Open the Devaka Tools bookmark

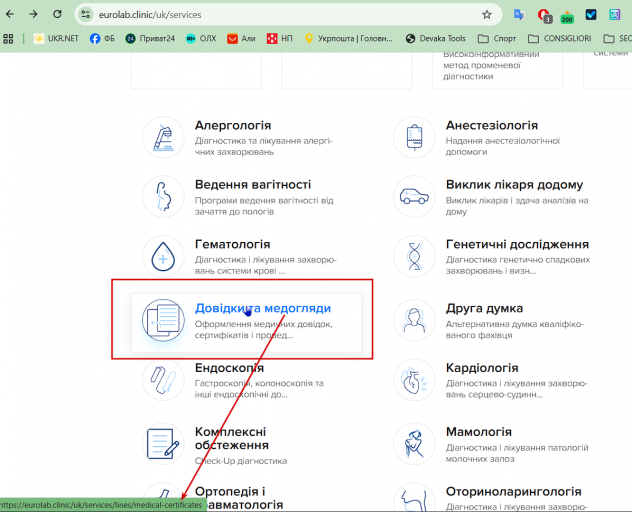click(x=436, y=39)
